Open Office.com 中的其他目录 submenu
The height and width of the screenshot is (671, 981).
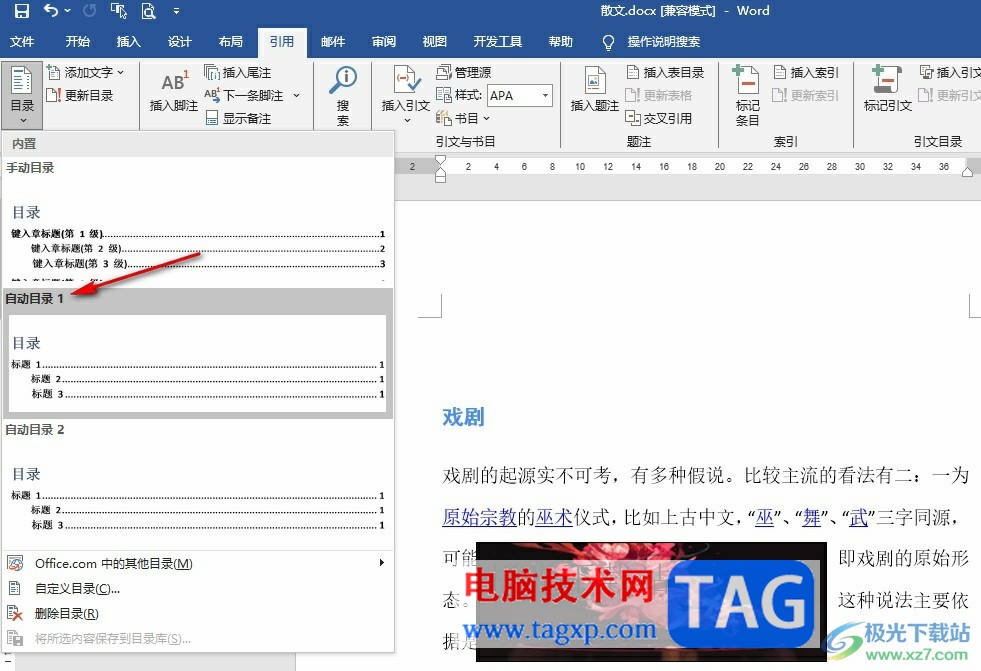click(x=198, y=563)
